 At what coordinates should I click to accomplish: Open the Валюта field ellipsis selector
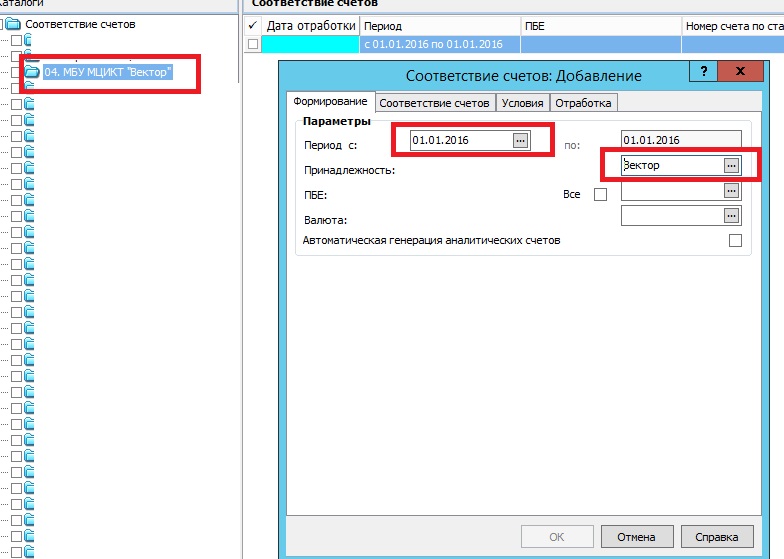731,215
